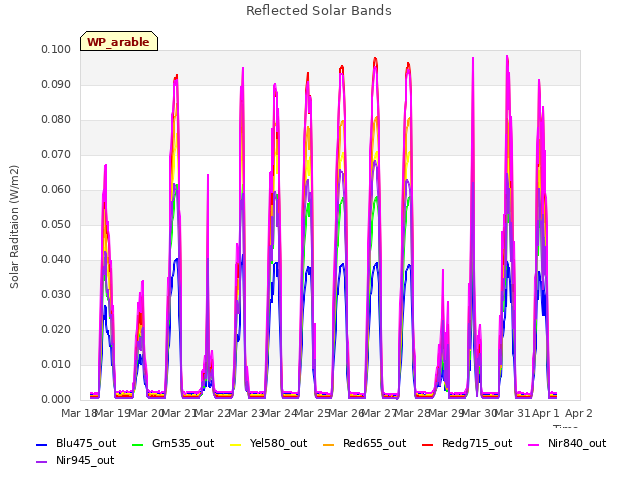Click the Grn535_out legend color marker

click(x=138, y=444)
